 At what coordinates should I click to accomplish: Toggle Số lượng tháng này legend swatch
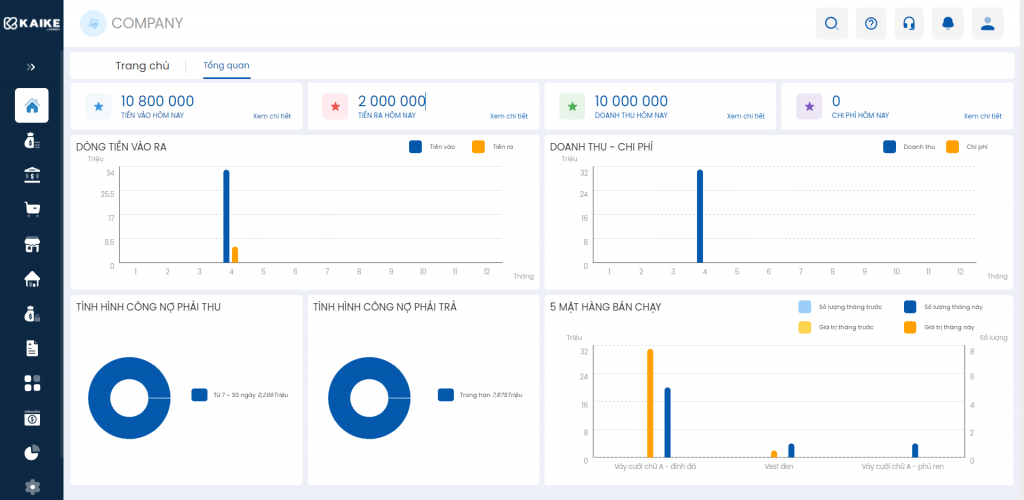[910, 307]
